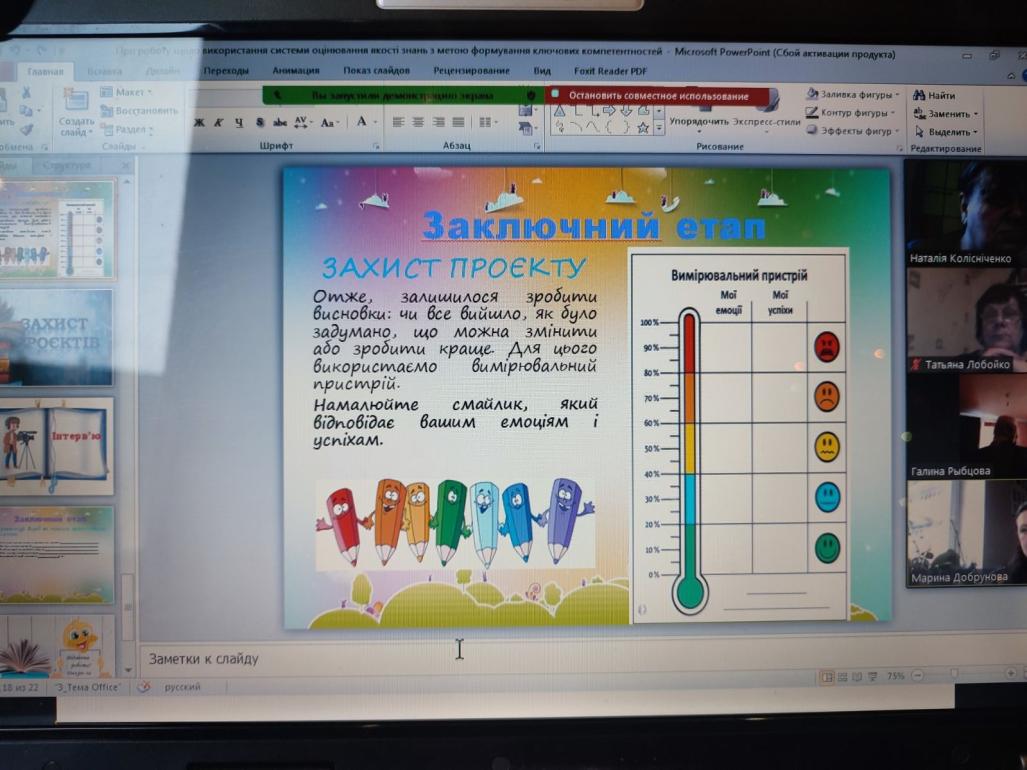Align text right
Screen dimensions: 1027x770
438,122
